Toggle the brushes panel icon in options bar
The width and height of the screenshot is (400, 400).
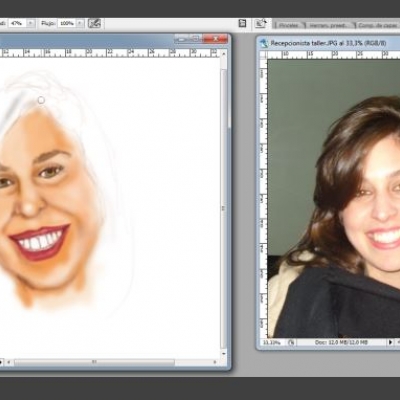click(242, 23)
